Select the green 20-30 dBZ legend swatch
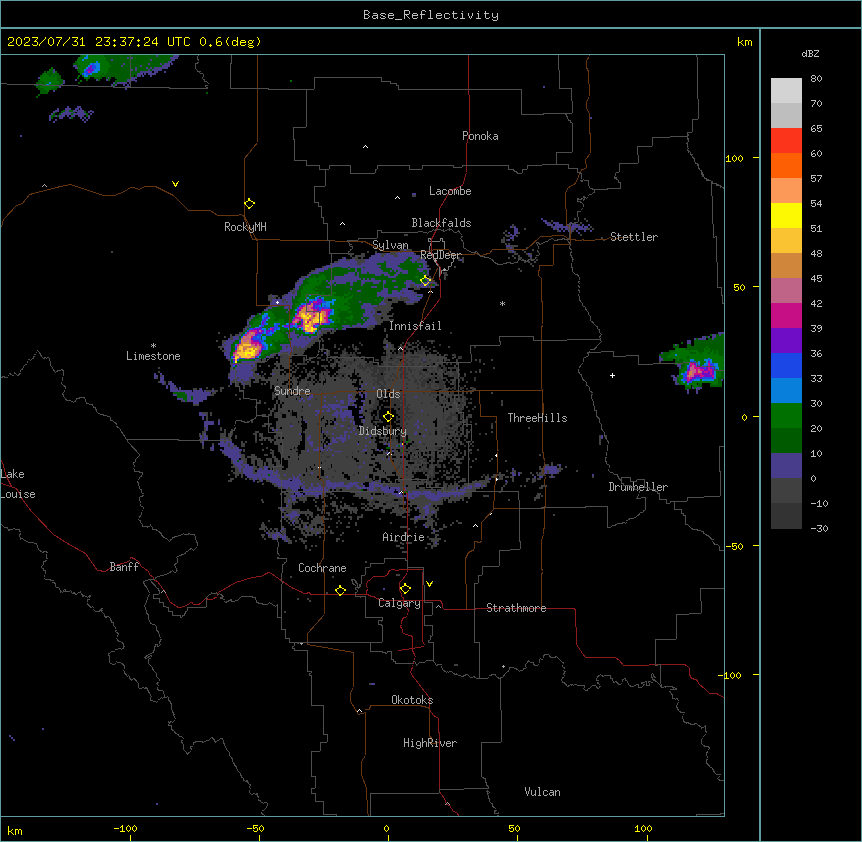Screen dimensions: 862x842 pos(786,416)
